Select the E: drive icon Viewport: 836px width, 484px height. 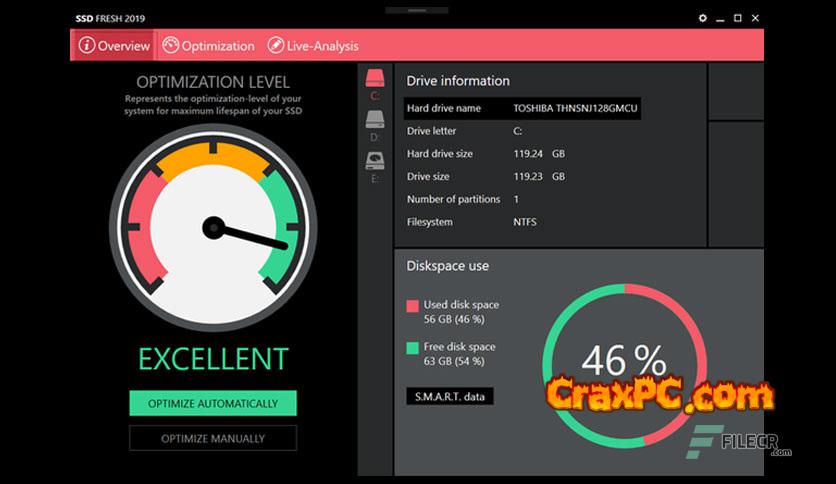[x=375, y=161]
